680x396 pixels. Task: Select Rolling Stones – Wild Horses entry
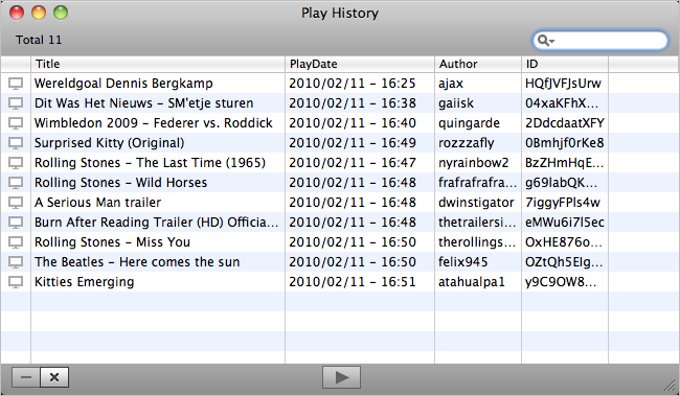click(x=340, y=183)
